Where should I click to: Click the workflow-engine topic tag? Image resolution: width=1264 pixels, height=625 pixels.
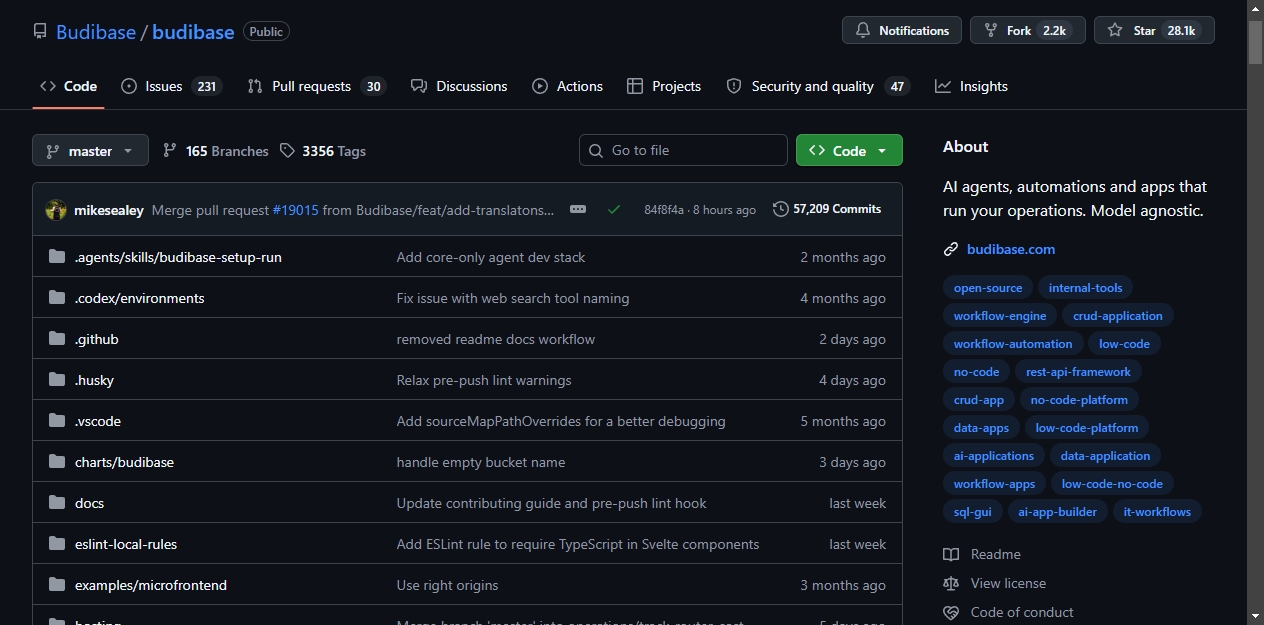1000,316
